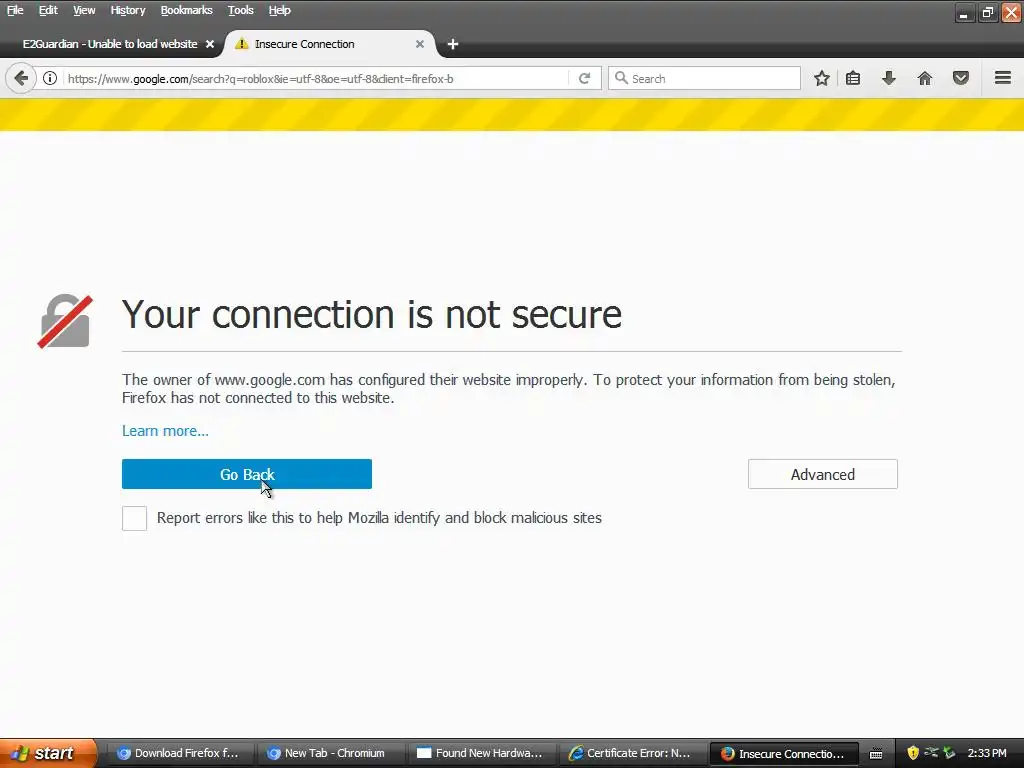
Task: Click the warning triangle icon on the Insecure Connection tab
Action: 242,44
